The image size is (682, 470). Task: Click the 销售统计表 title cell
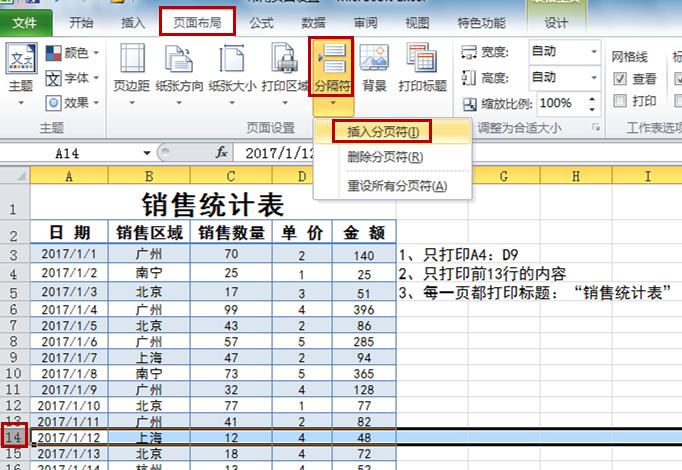click(213, 203)
